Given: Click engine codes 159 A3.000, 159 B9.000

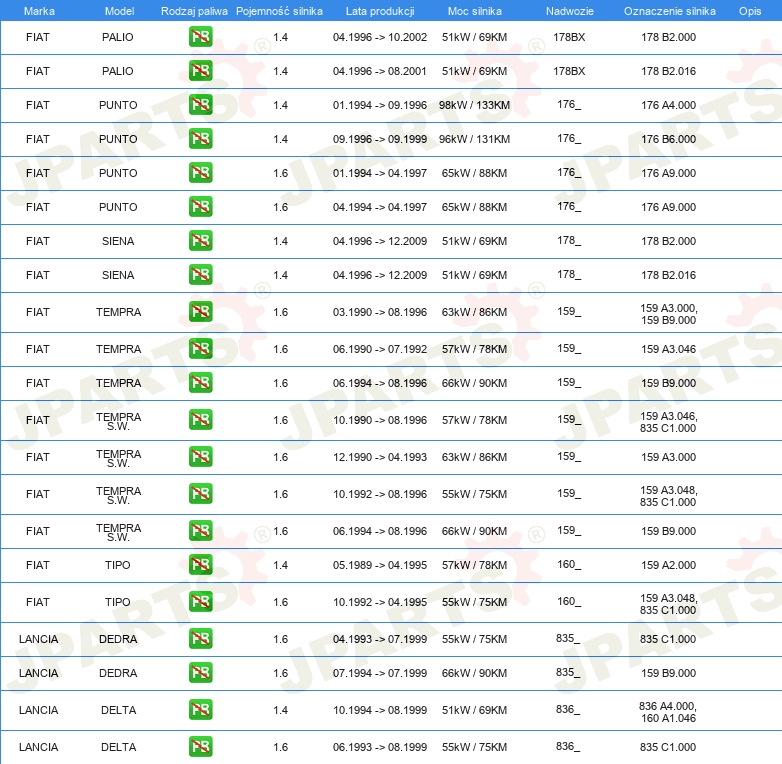Looking at the screenshot, I should (x=668, y=314).
